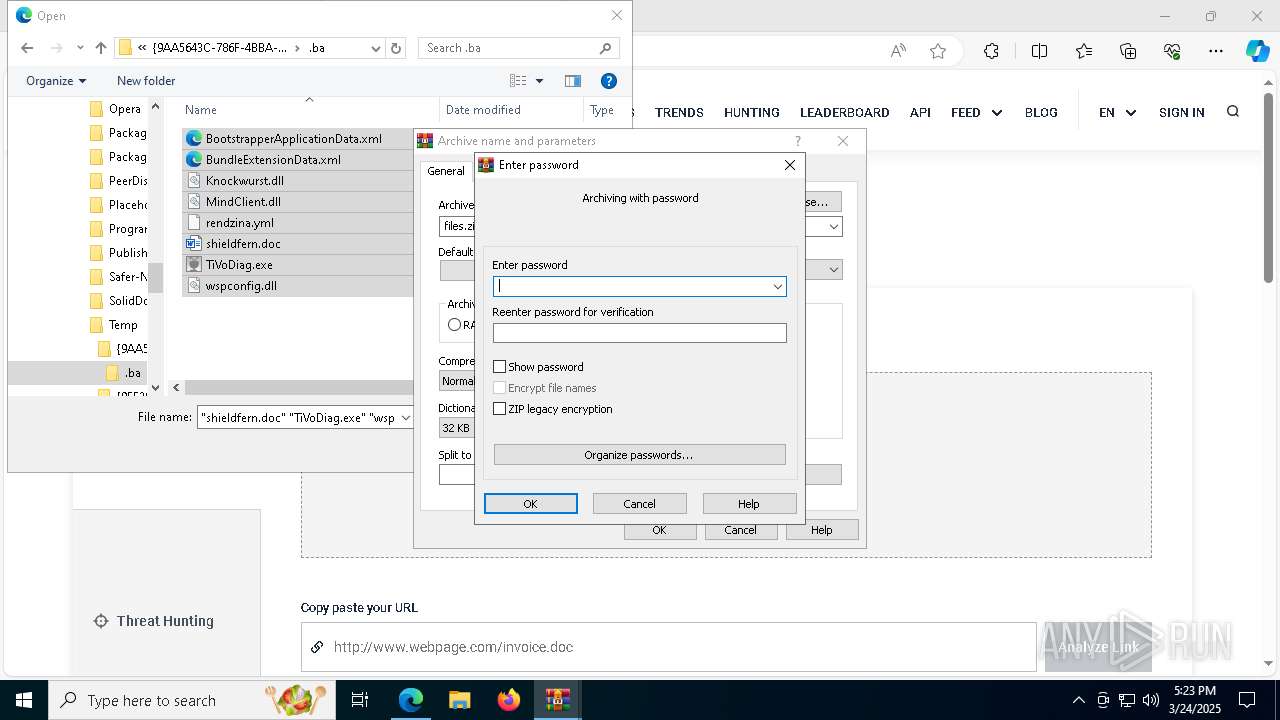Viewport: 1280px width, 720px height.
Task: Select the SolidDo folder in tree
Action: (118, 301)
